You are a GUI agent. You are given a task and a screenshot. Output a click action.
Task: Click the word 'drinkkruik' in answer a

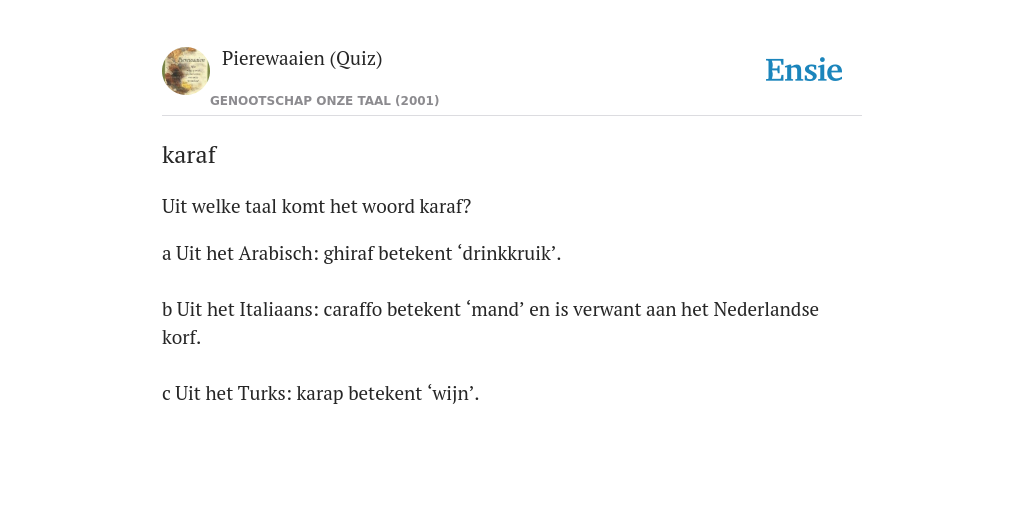click(x=507, y=253)
